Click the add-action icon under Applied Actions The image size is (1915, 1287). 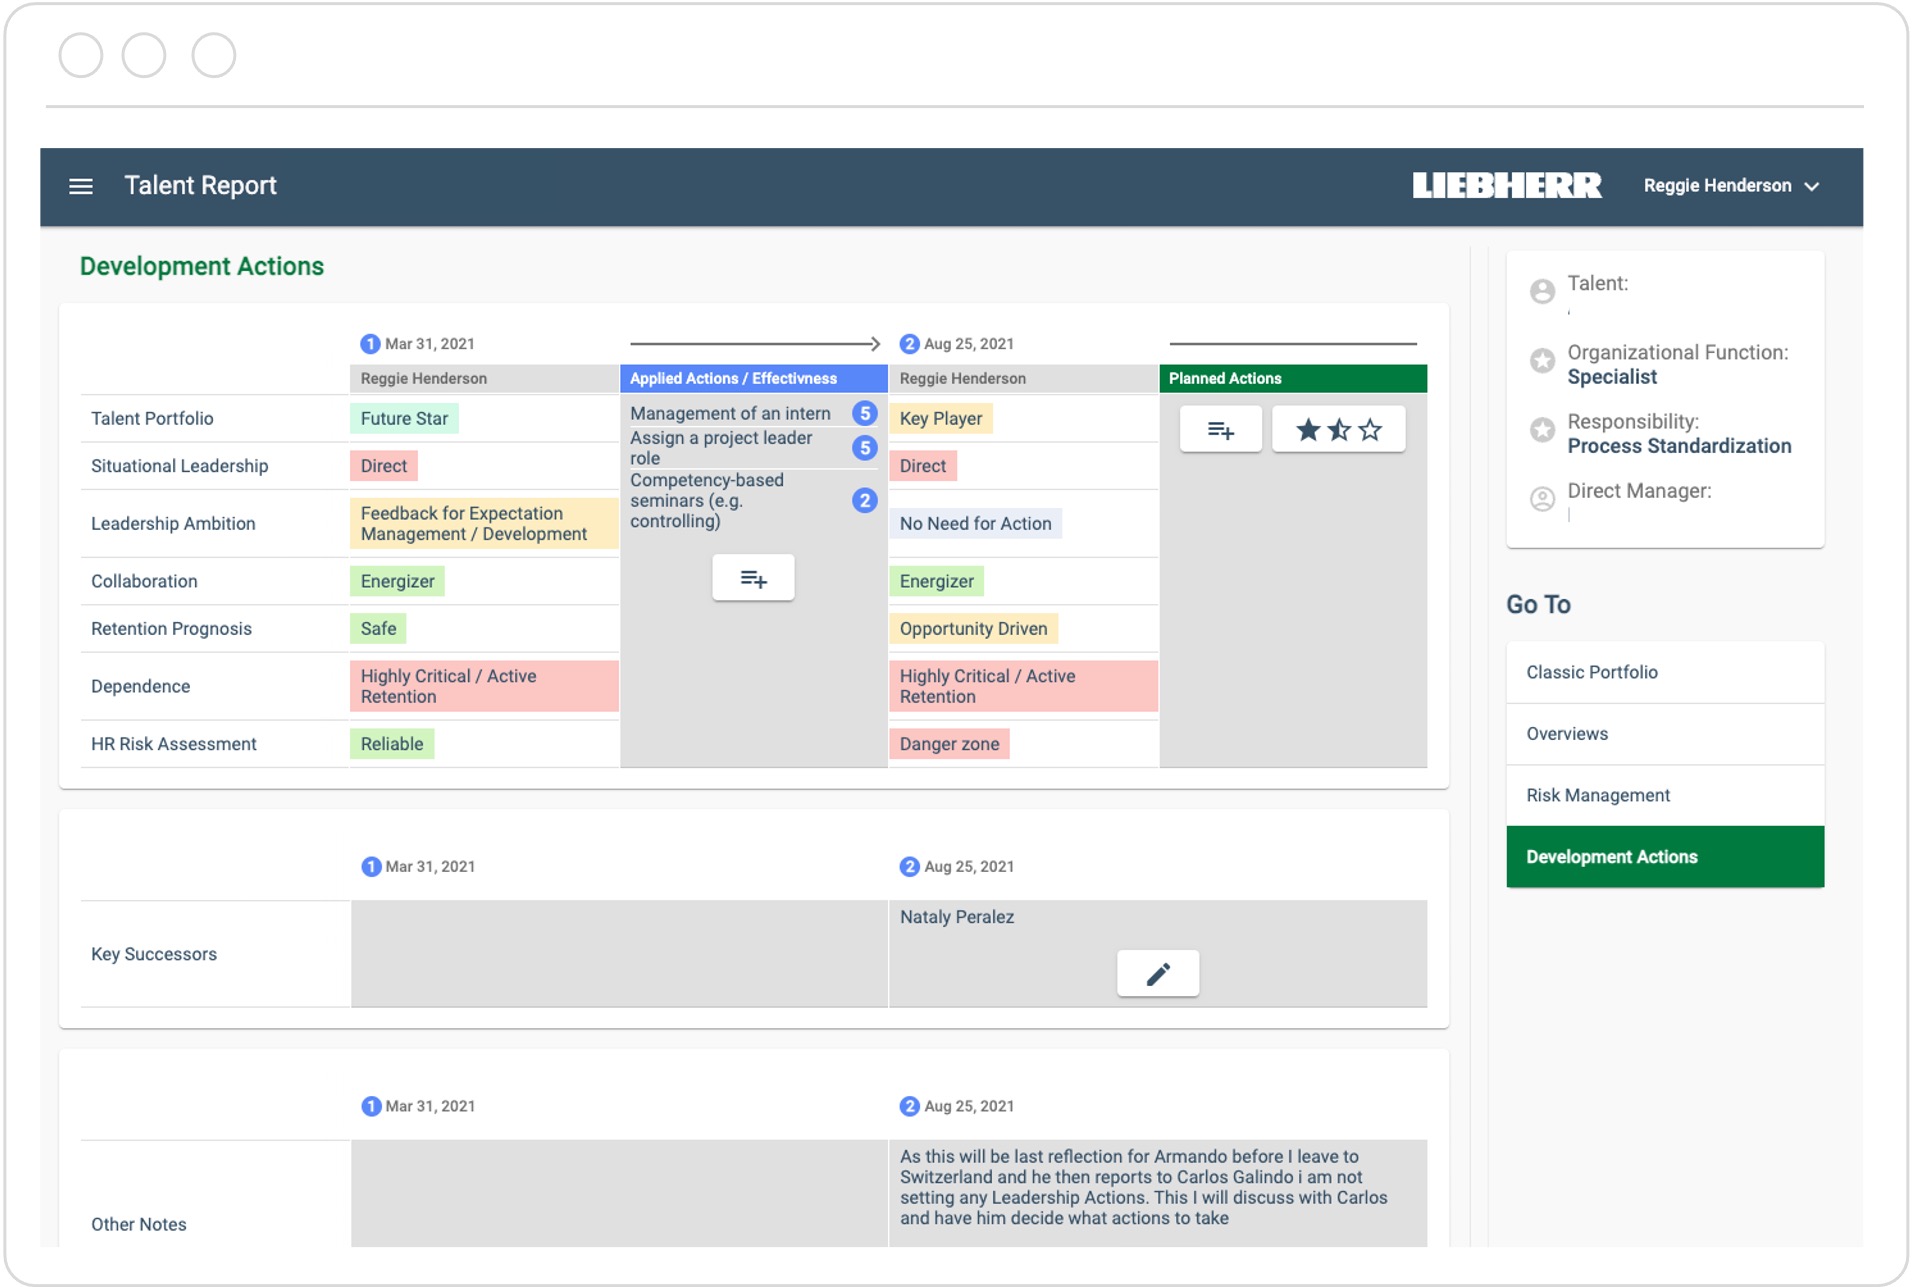pos(753,578)
